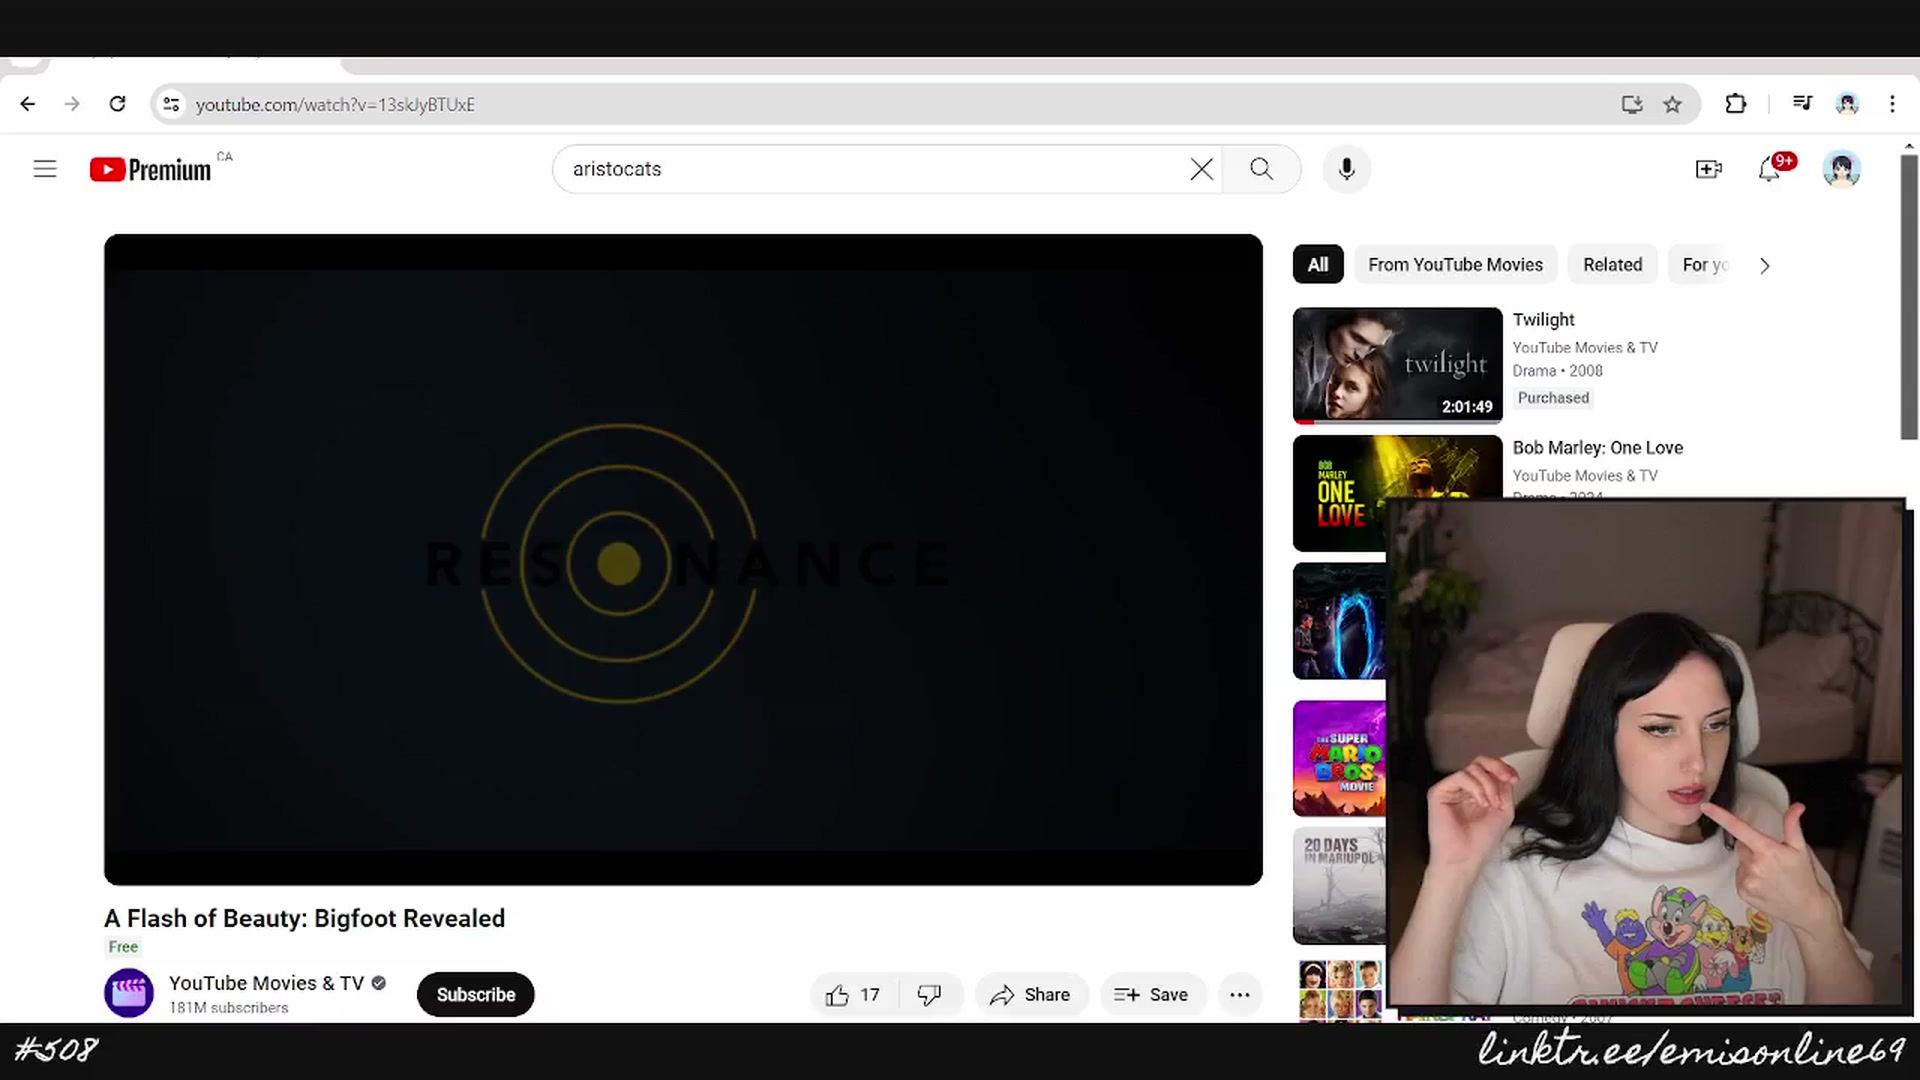The width and height of the screenshot is (1920, 1080).
Task: Go back with the browser back arrow
Action: [x=28, y=104]
